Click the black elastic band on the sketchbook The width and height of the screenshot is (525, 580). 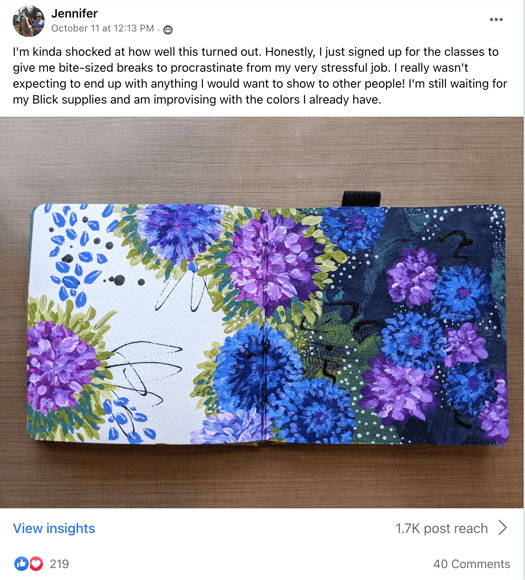tap(361, 199)
